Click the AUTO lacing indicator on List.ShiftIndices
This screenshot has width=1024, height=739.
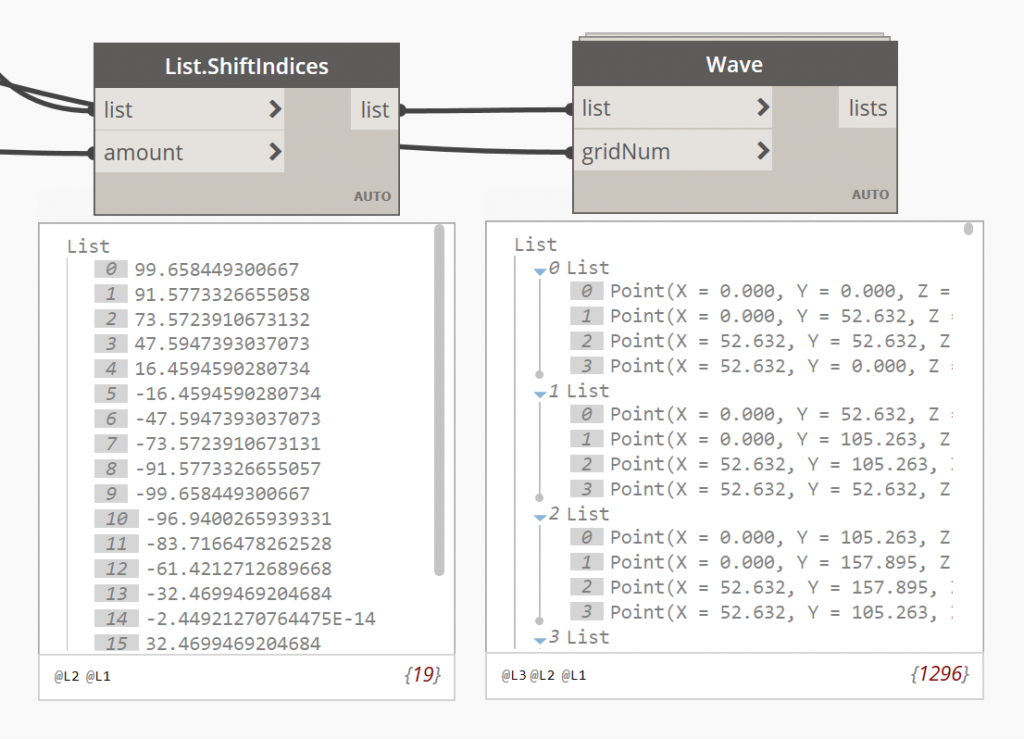(x=372, y=196)
